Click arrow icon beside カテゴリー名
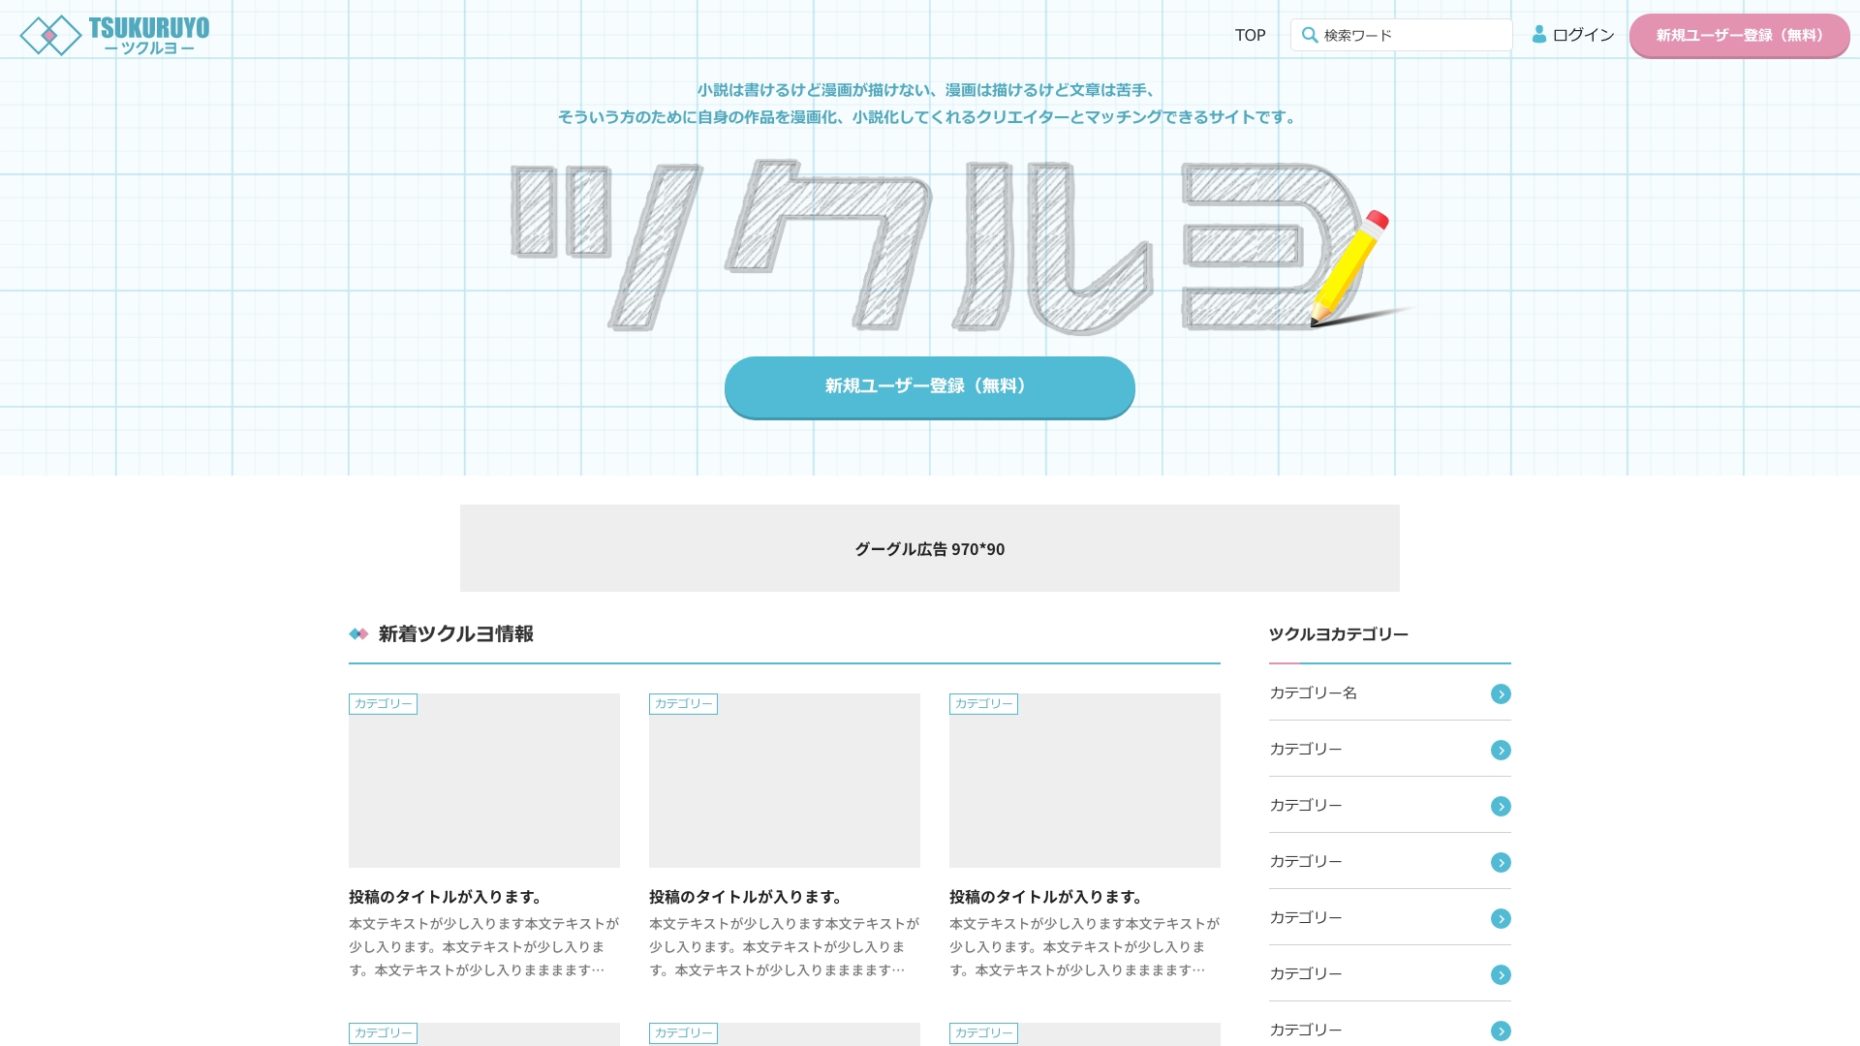 [x=1500, y=694]
